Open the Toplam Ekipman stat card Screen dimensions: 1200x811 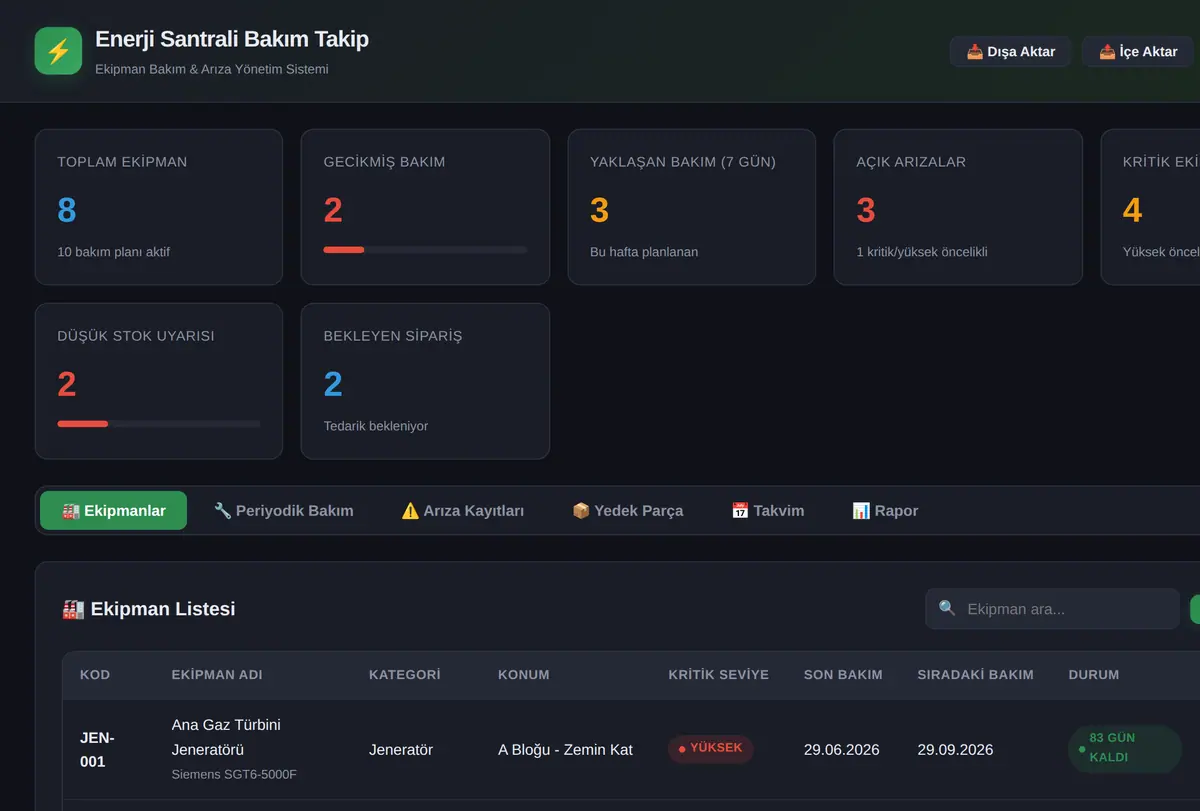[159, 207]
